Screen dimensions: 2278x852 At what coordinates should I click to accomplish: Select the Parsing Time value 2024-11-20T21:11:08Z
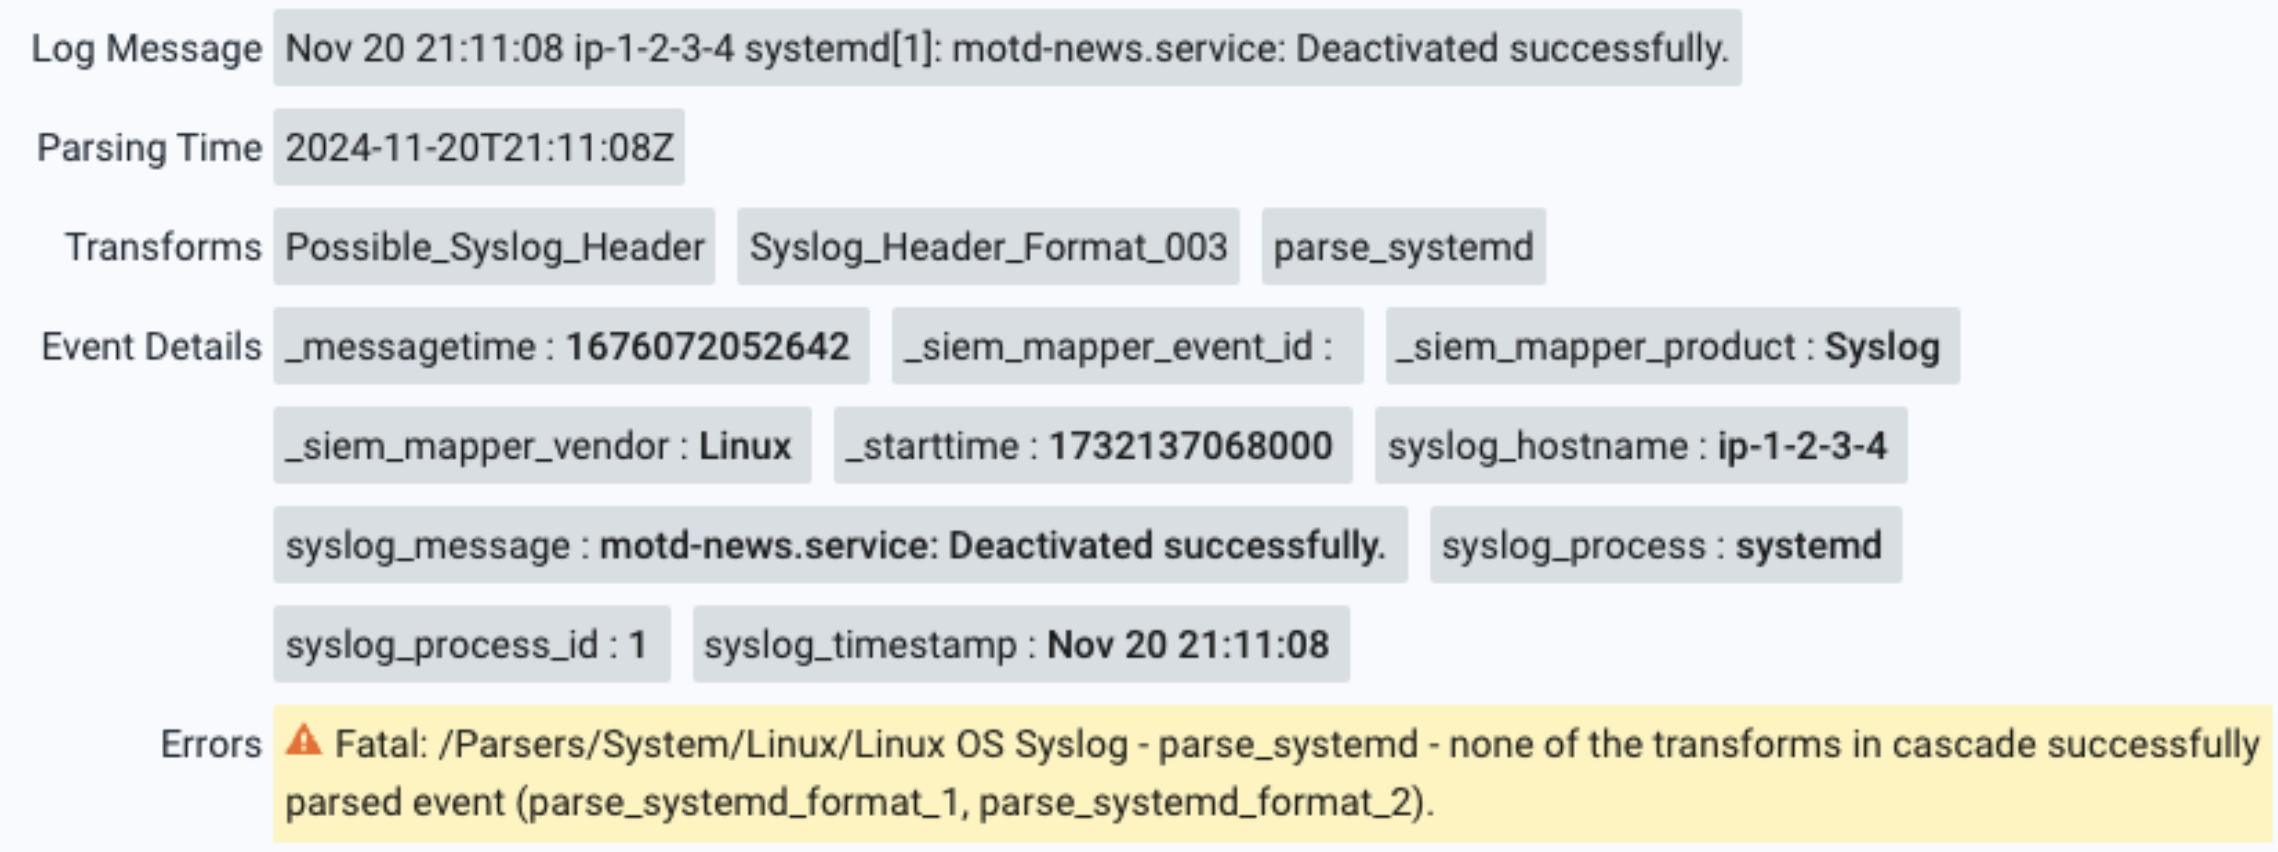(x=479, y=148)
